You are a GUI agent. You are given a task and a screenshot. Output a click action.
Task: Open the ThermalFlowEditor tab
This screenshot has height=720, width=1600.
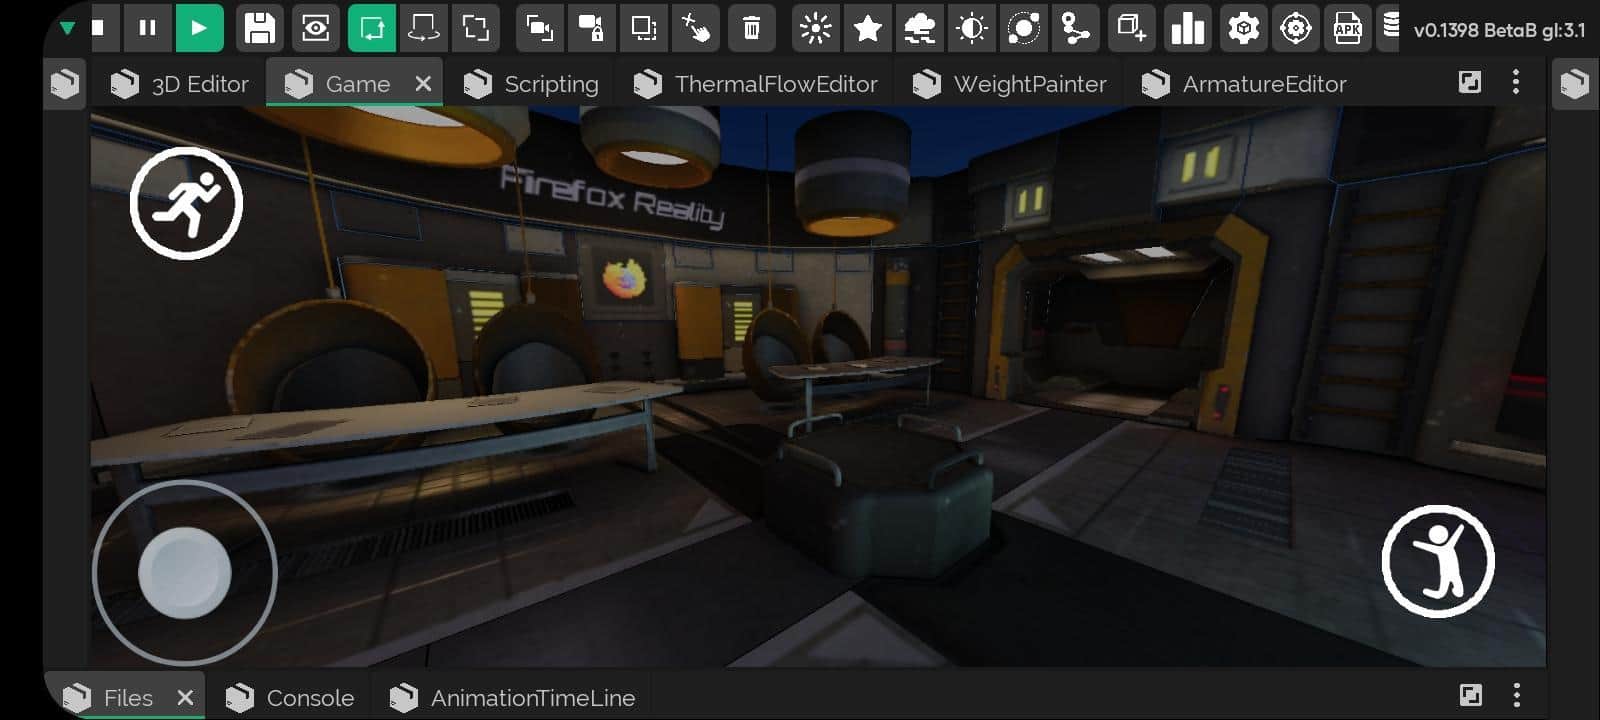(x=756, y=84)
